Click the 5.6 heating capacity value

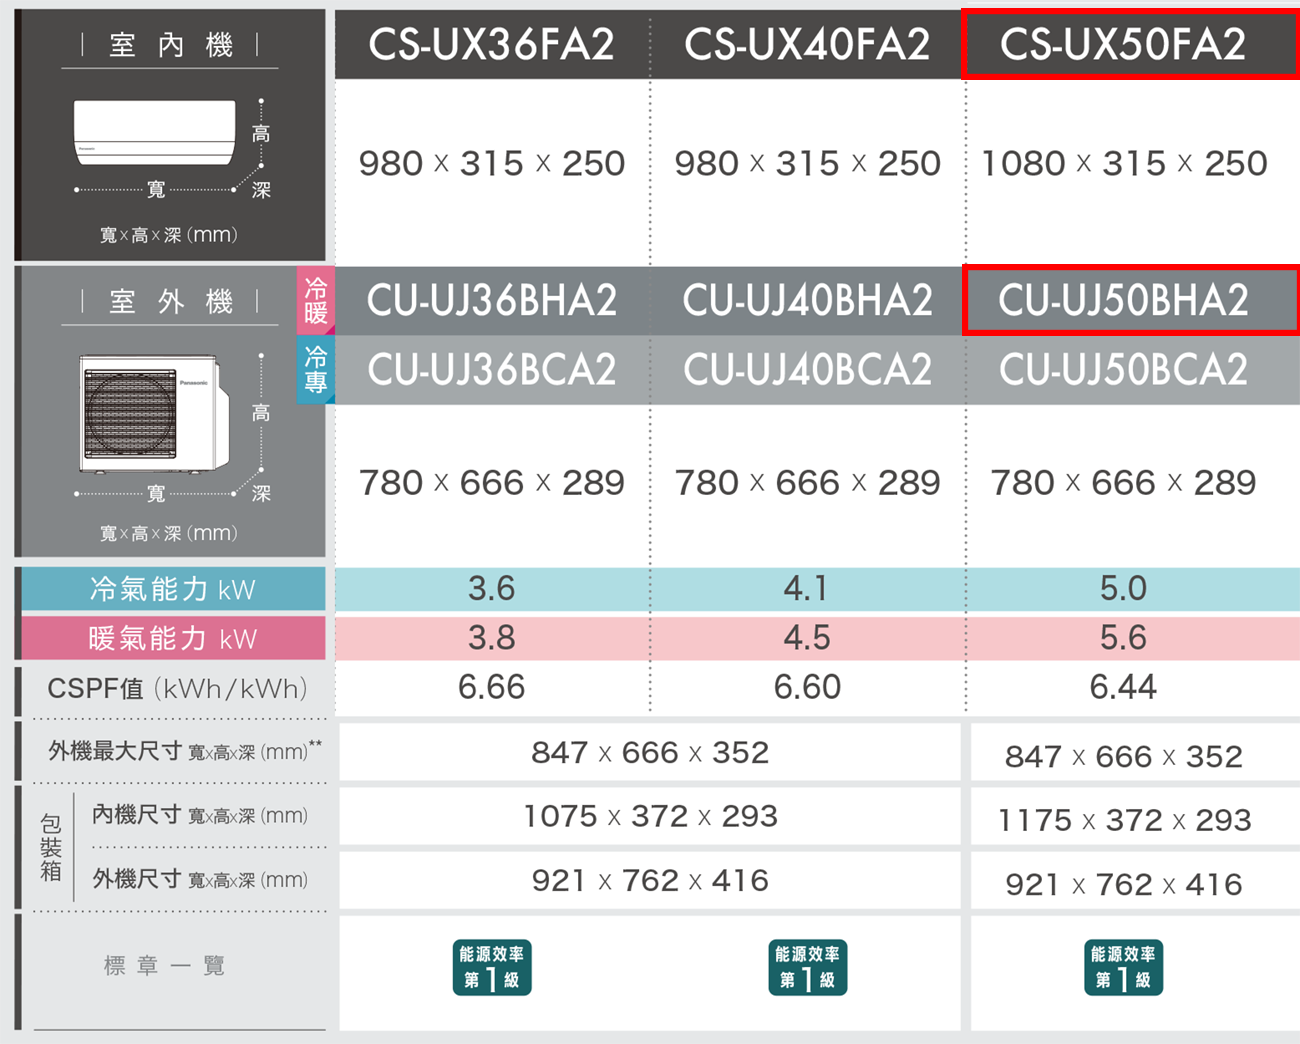point(1123,638)
